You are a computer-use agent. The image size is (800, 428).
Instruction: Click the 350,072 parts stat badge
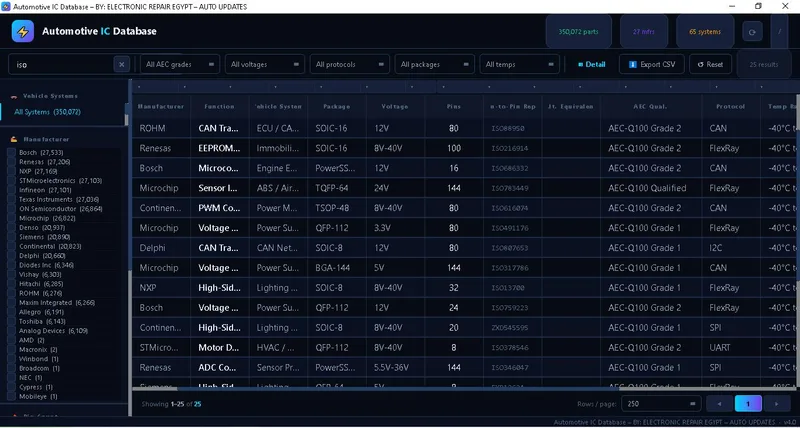pos(579,32)
